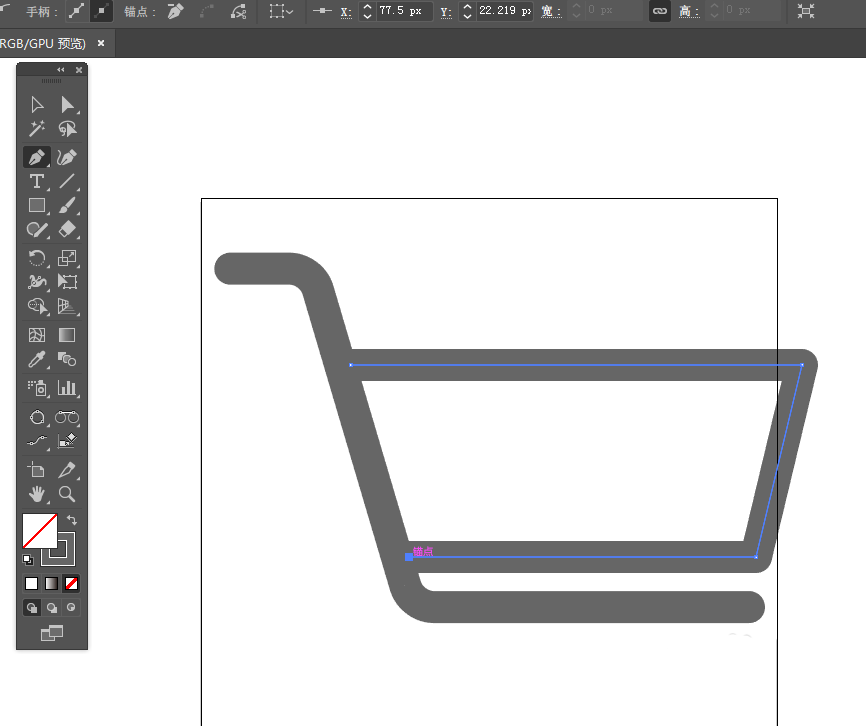866x726 pixels.
Task: Click the X coordinate input field
Action: pyautogui.click(x=404, y=12)
